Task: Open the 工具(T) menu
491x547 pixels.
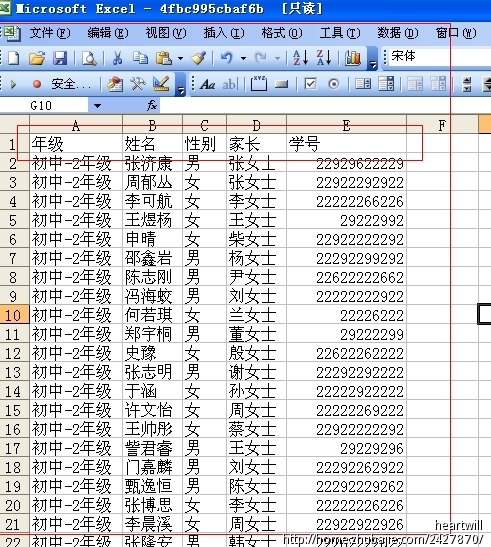Action: (340, 33)
